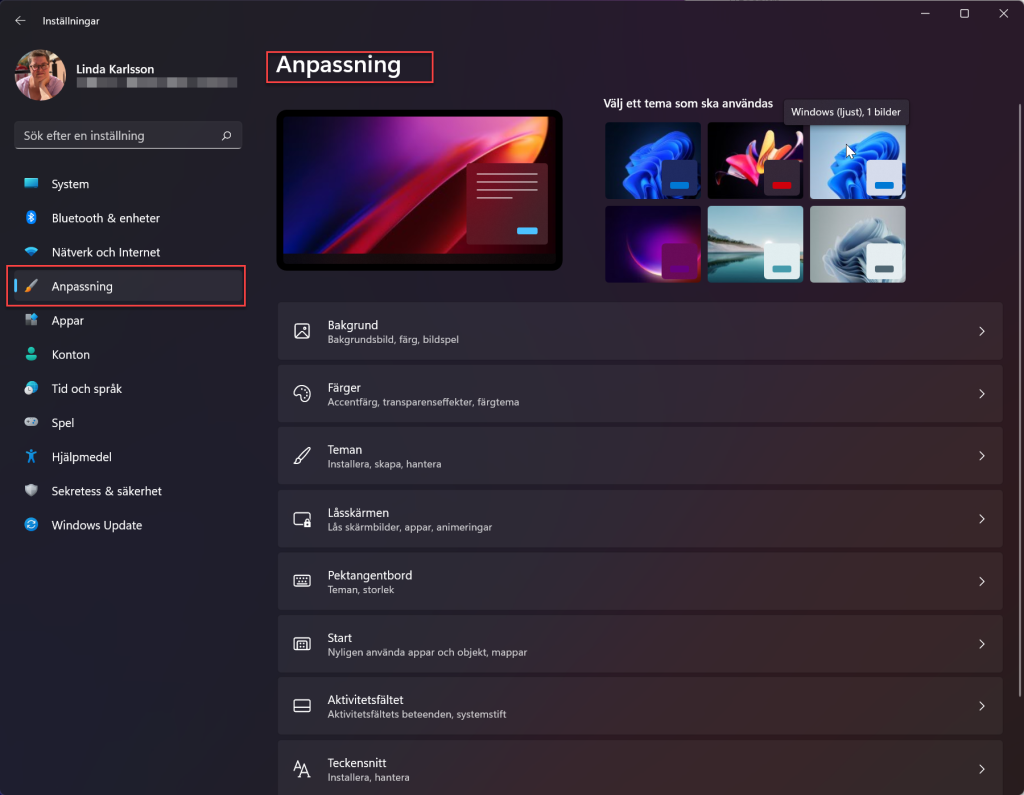
Task: Expand the Låsskärmen row chevron
Action: (982, 519)
